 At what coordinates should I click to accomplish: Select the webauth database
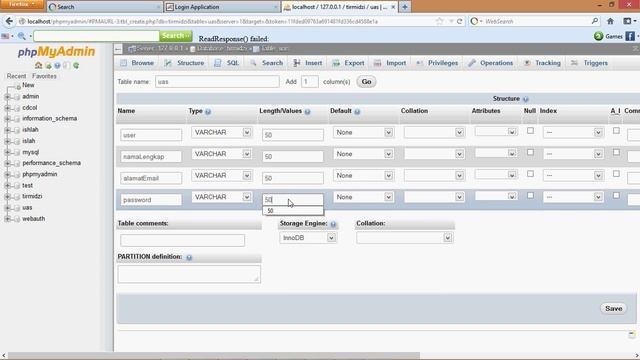click(33, 219)
